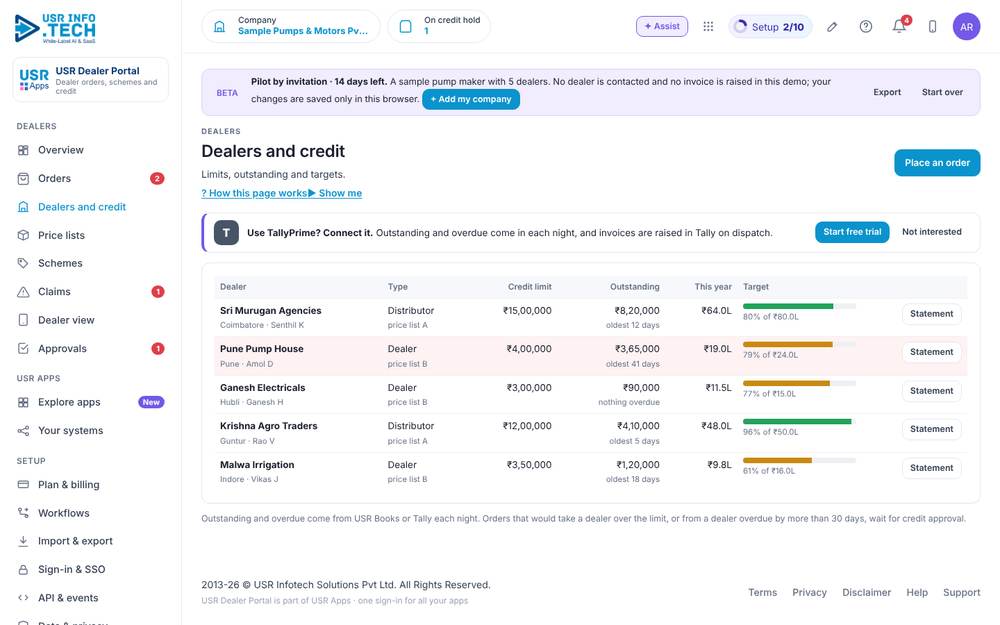Click the Orders bag icon
The height and width of the screenshot is (625, 1000).
23,179
